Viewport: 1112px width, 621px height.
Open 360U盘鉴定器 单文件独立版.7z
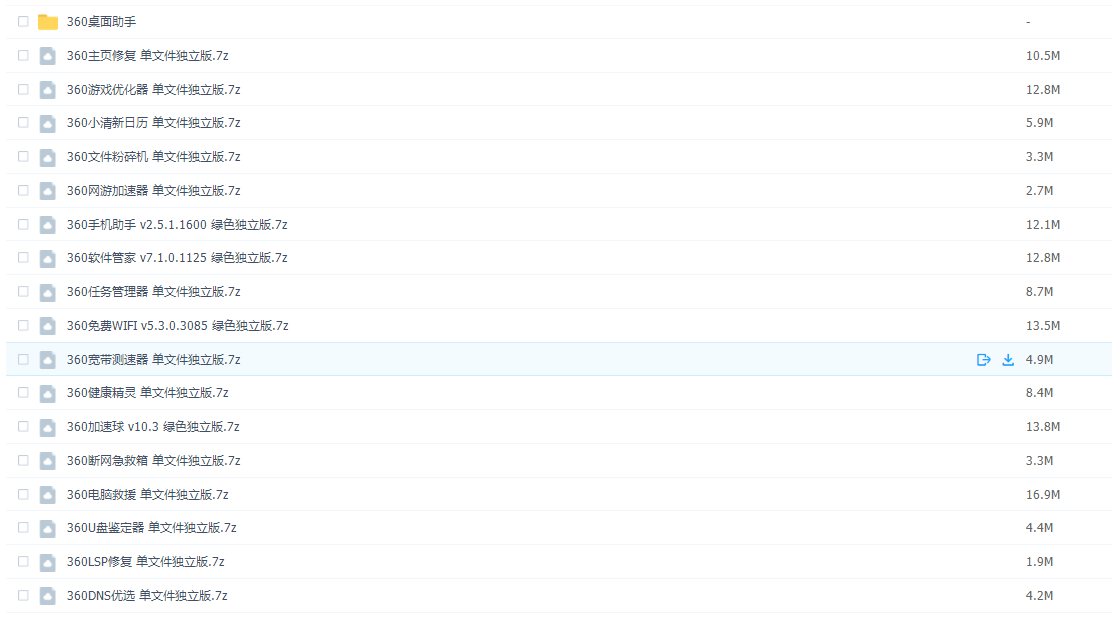tap(152, 527)
